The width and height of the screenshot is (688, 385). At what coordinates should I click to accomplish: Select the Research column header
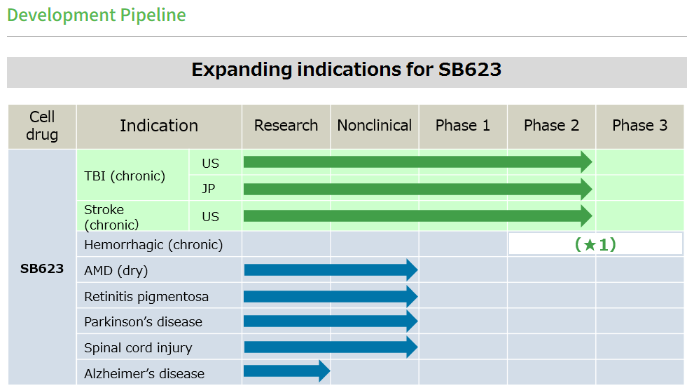click(286, 126)
